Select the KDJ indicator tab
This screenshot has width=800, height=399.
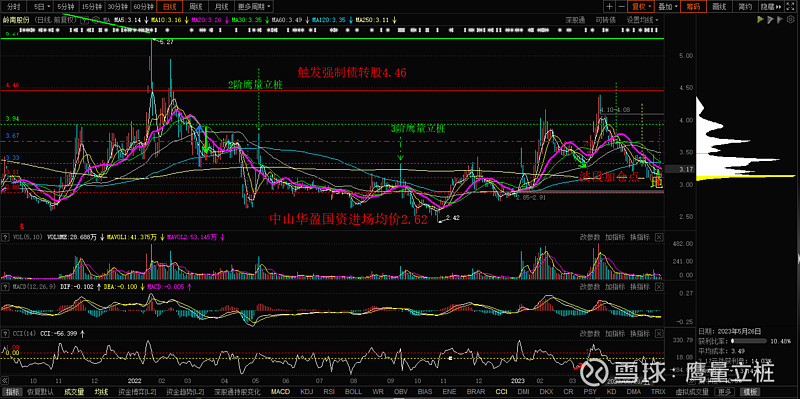point(307,392)
